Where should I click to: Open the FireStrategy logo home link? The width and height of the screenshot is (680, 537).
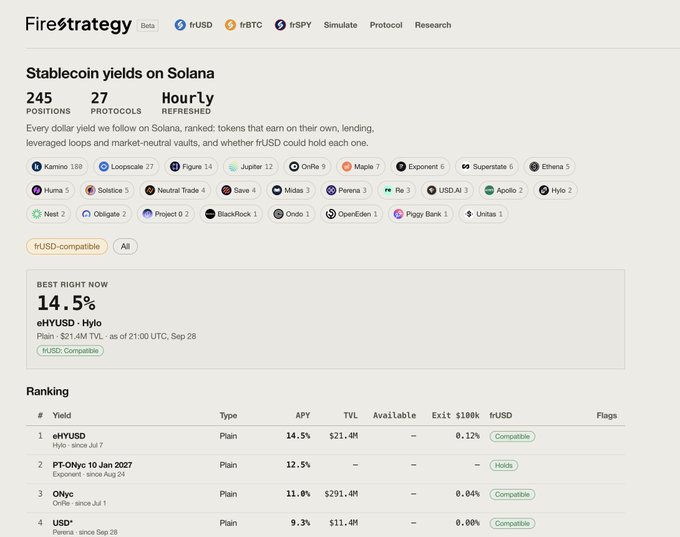pyautogui.click(x=78, y=25)
